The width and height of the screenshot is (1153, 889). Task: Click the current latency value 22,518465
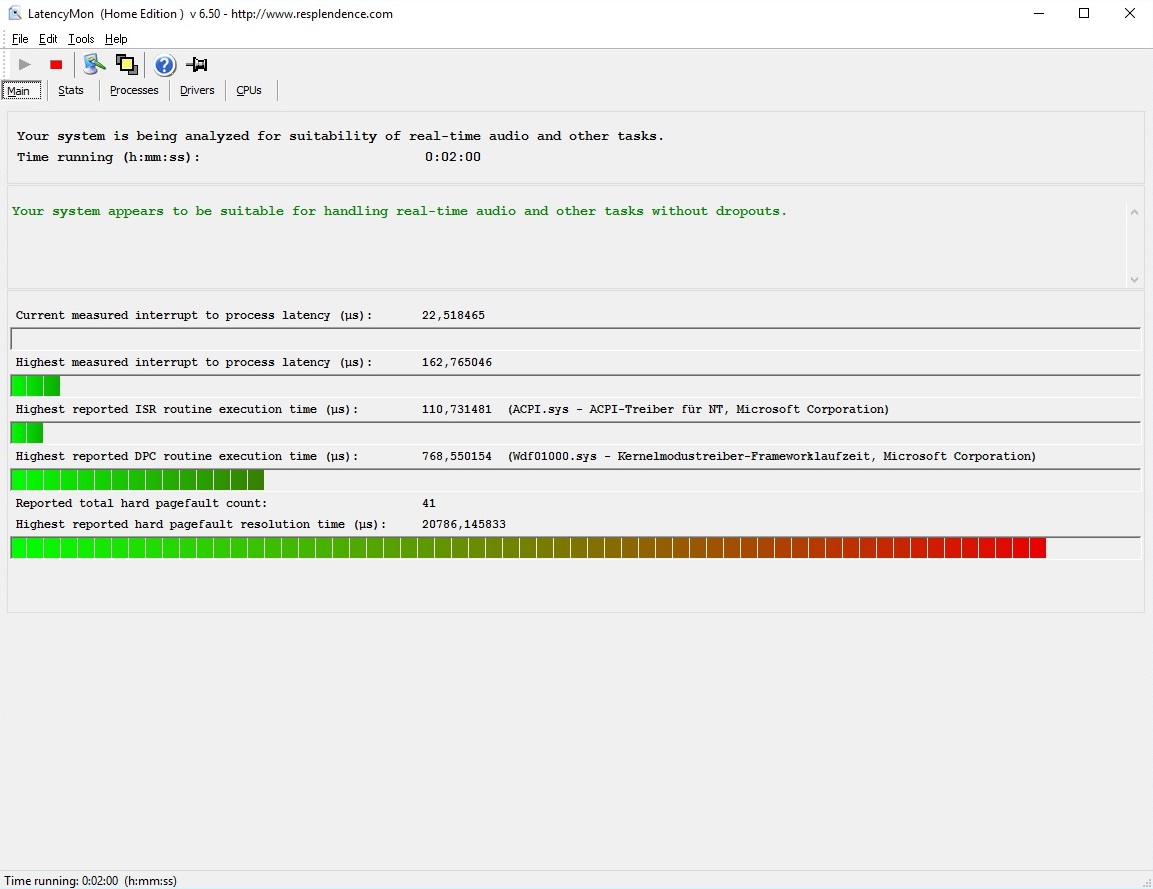click(453, 315)
